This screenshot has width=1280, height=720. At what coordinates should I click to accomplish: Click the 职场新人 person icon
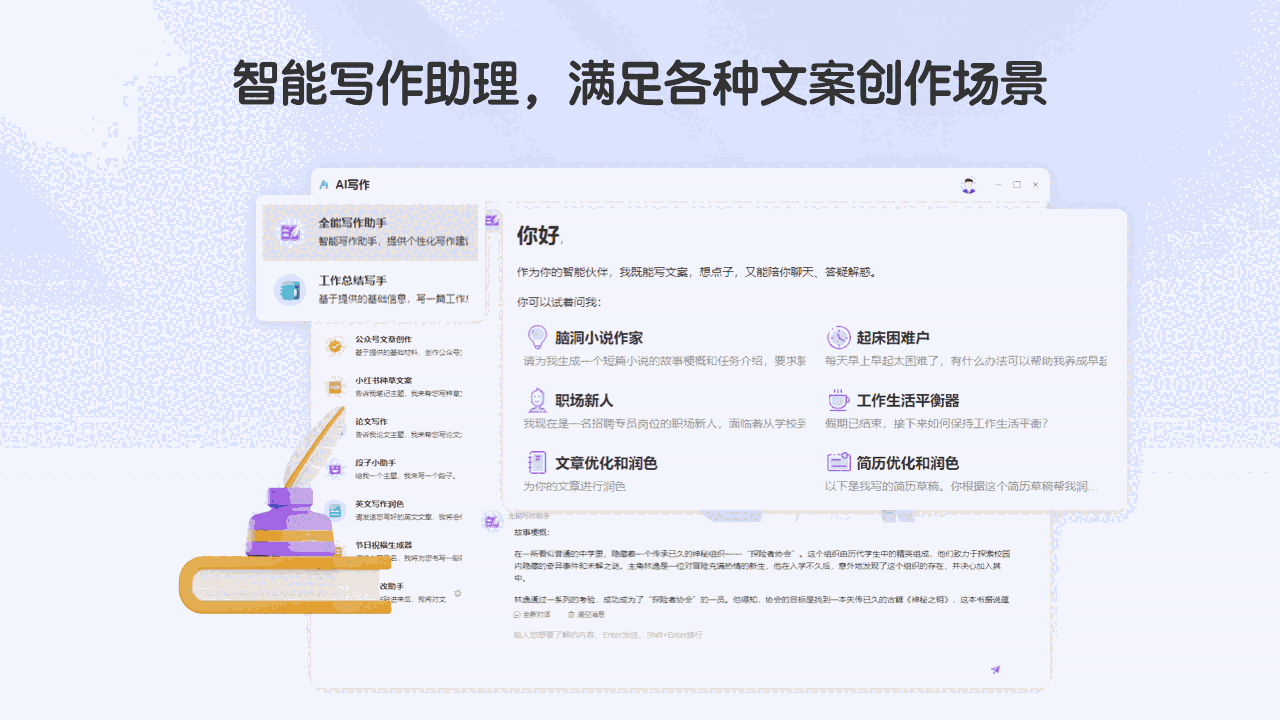[x=537, y=400]
